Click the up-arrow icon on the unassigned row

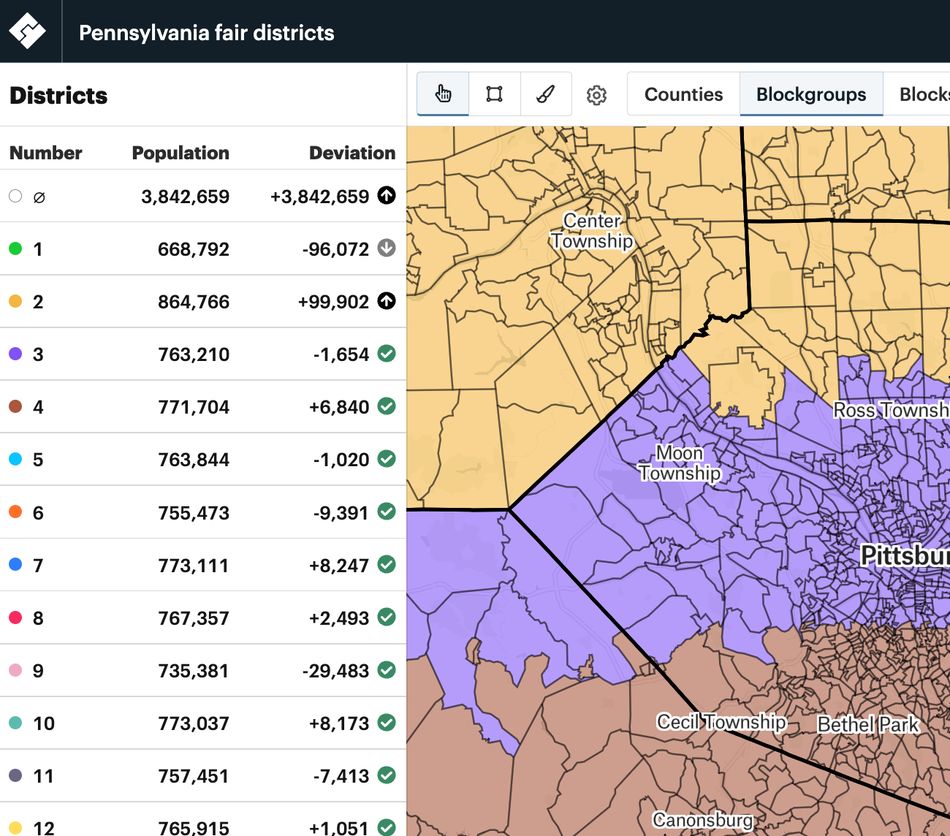[386, 196]
